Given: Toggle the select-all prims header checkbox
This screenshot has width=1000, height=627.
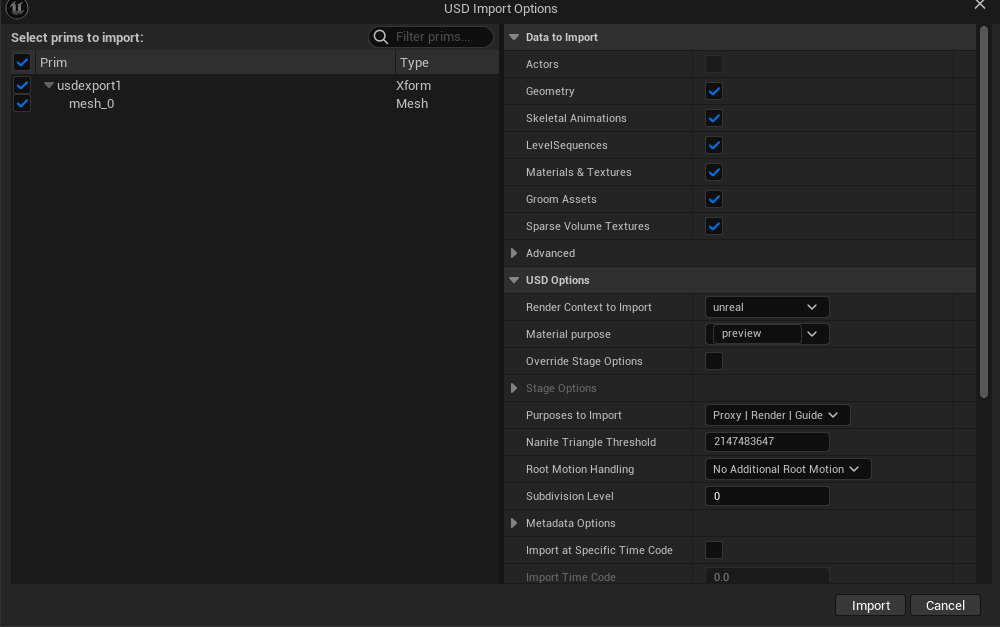Looking at the screenshot, I should [x=22, y=63].
